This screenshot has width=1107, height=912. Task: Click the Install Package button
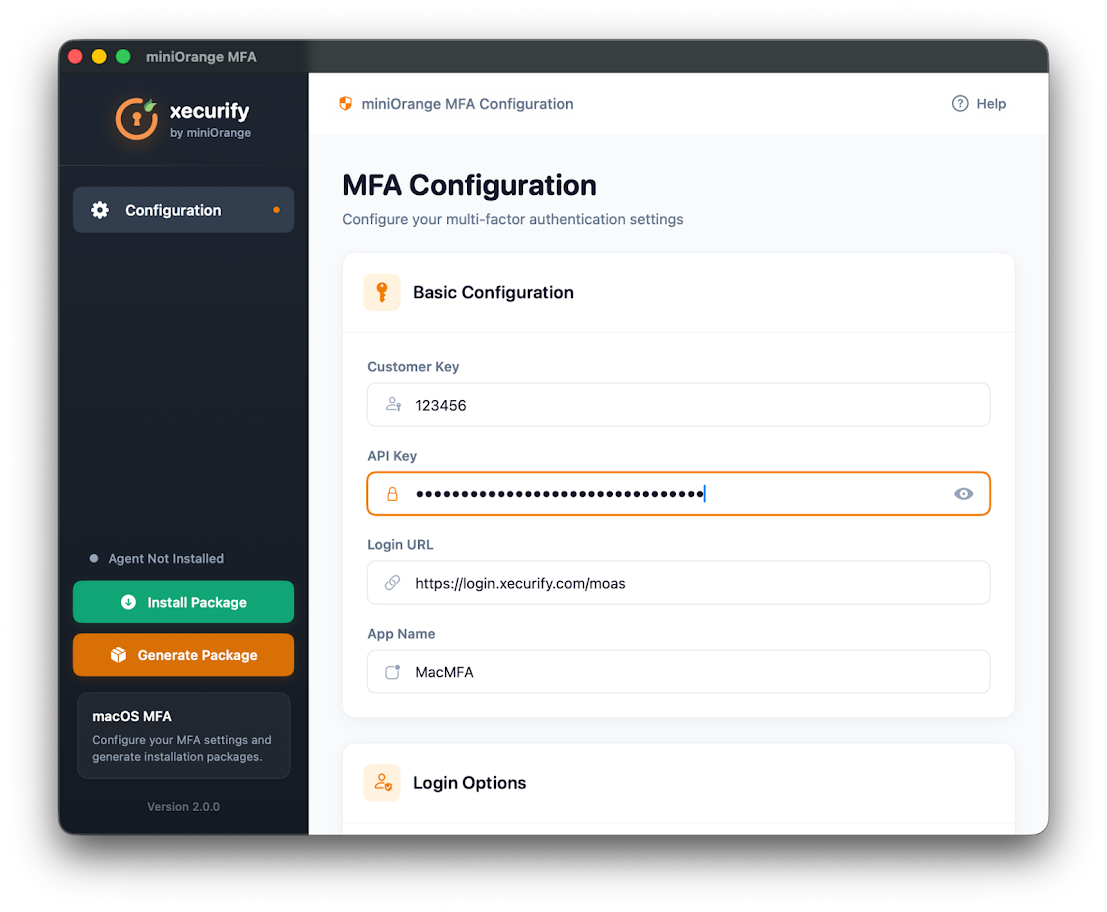tap(184, 602)
